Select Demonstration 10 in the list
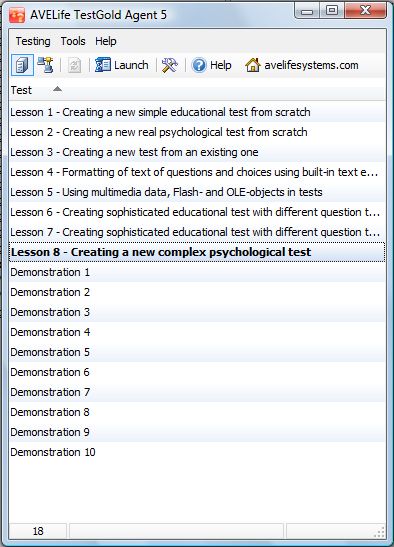394x547 pixels. coord(198,452)
